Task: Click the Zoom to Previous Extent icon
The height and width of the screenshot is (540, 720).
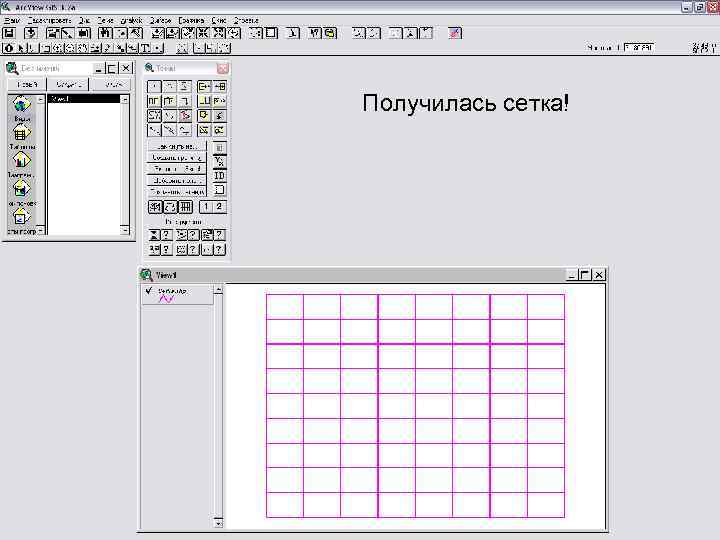Action: pyautogui.click(x=234, y=33)
